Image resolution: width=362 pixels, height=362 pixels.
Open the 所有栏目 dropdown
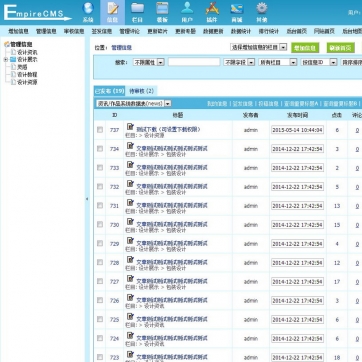[x=278, y=62]
